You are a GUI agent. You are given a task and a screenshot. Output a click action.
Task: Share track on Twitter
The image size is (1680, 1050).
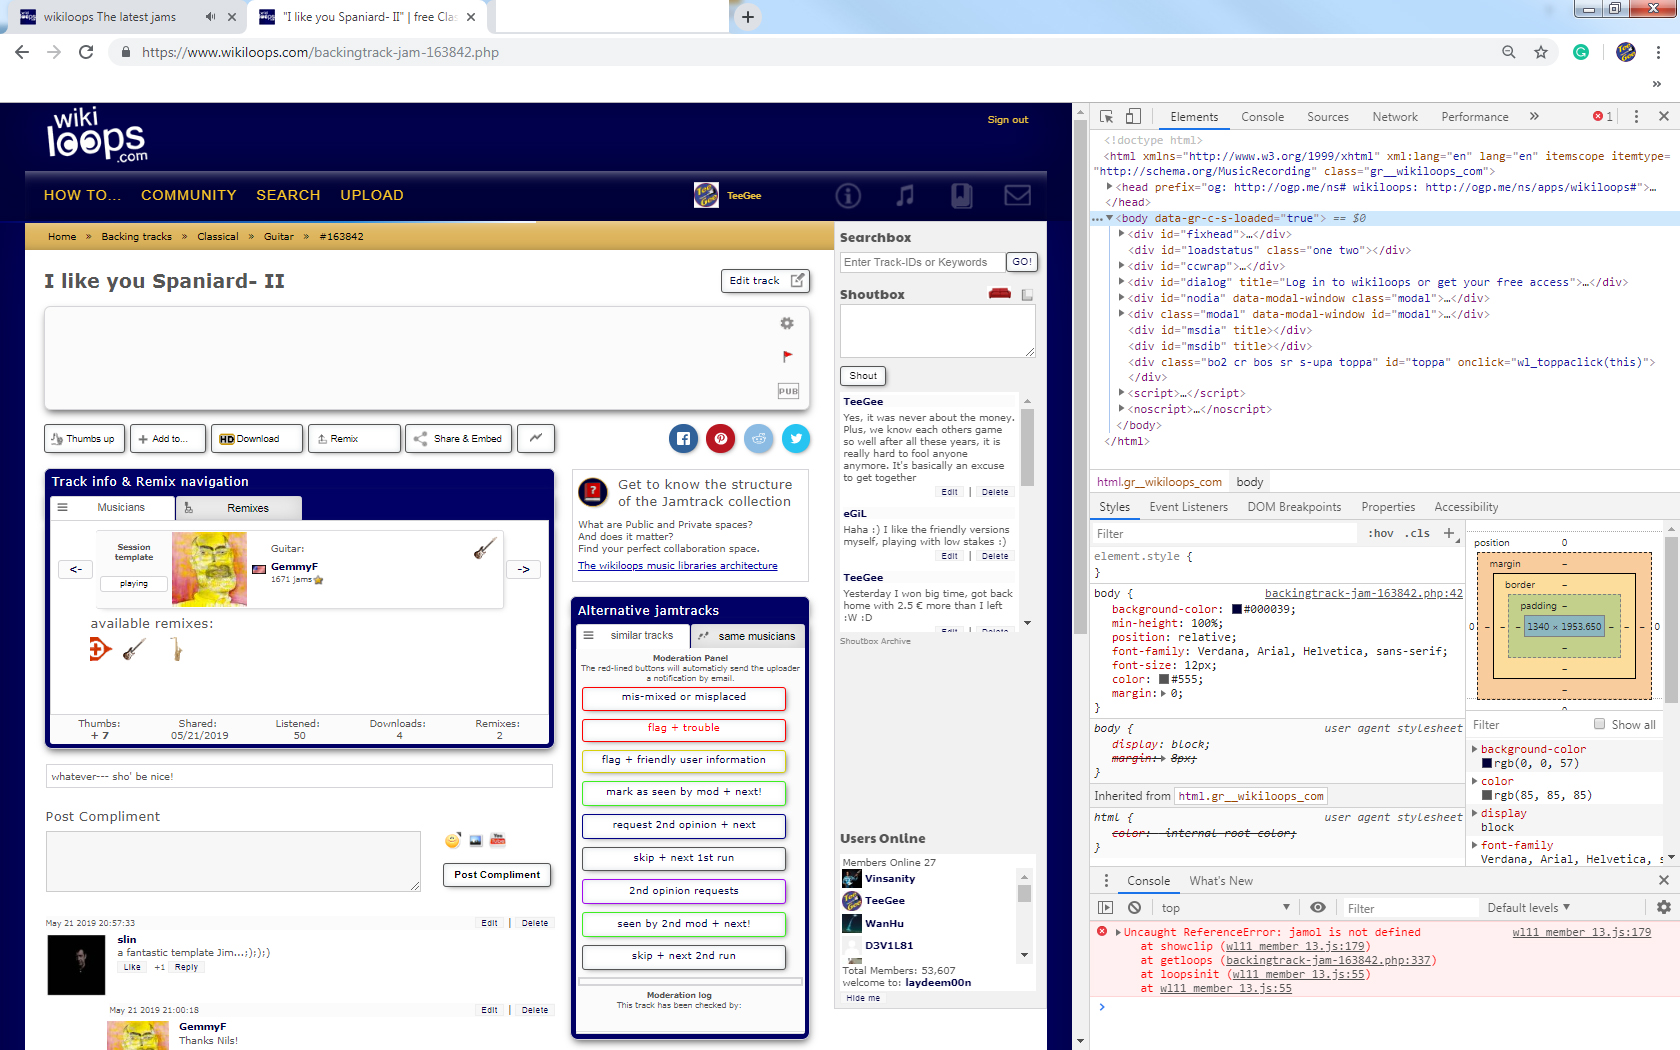click(796, 438)
